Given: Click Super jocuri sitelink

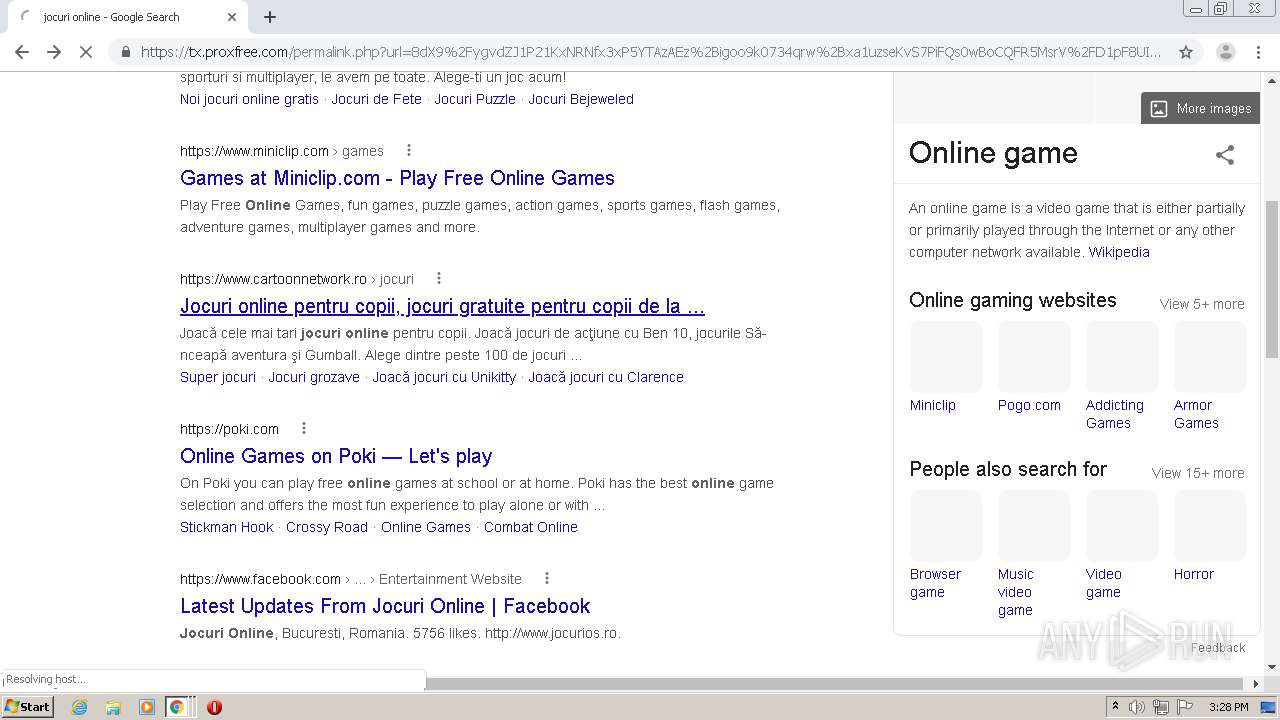Looking at the screenshot, I should 218,377.
